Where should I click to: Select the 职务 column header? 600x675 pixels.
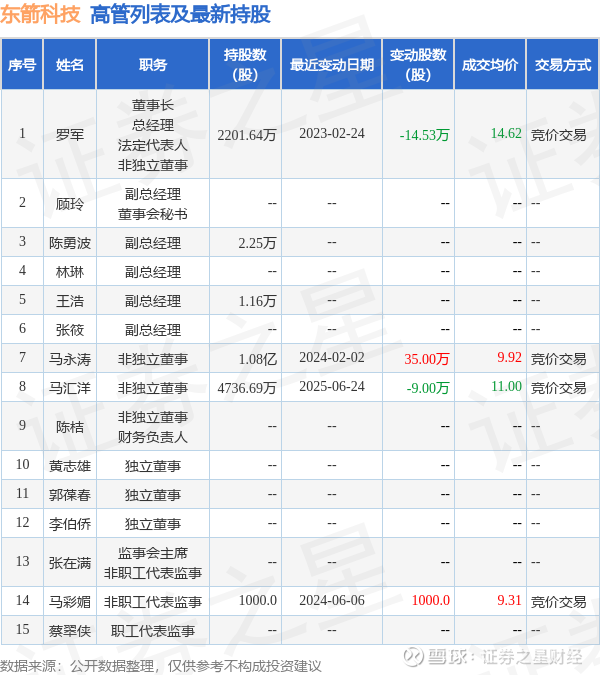click(x=153, y=65)
